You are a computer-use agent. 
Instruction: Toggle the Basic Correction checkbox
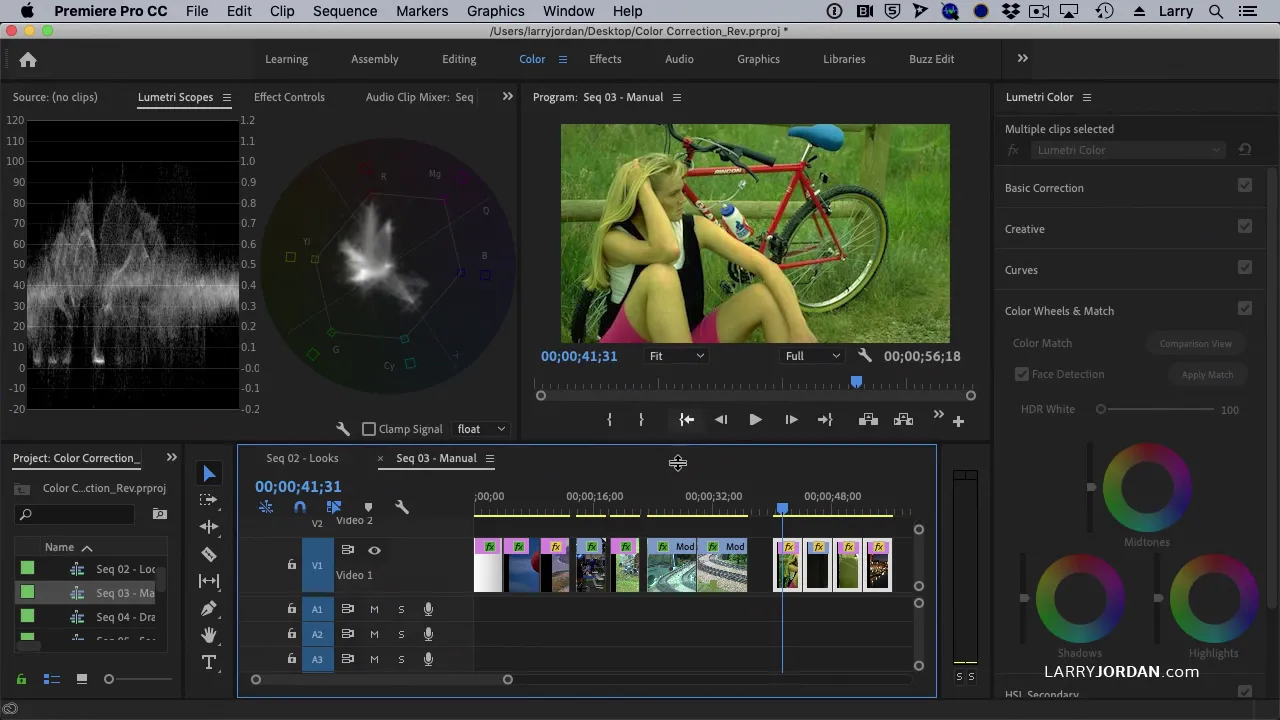[x=1245, y=185]
